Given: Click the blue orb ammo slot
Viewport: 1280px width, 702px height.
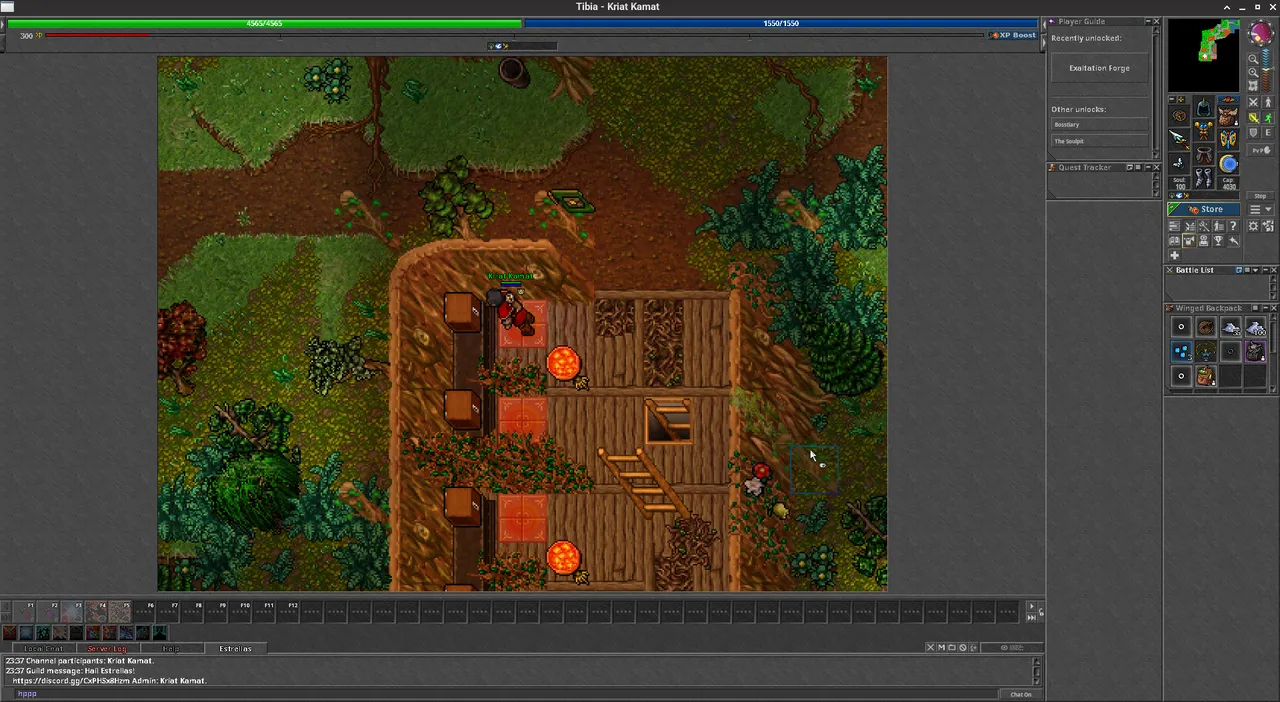Looking at the screenshot, I should point(1228,163).
